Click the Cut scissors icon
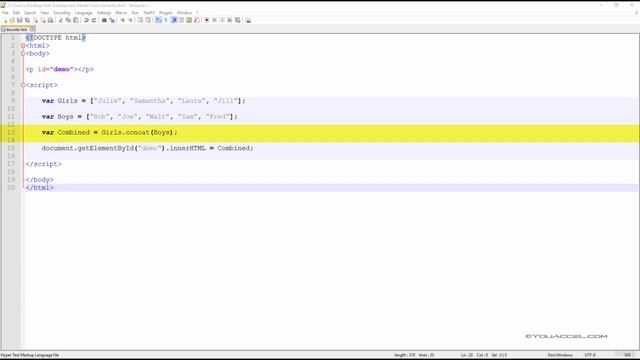This screenshot has height=360, width=640. 60,20
